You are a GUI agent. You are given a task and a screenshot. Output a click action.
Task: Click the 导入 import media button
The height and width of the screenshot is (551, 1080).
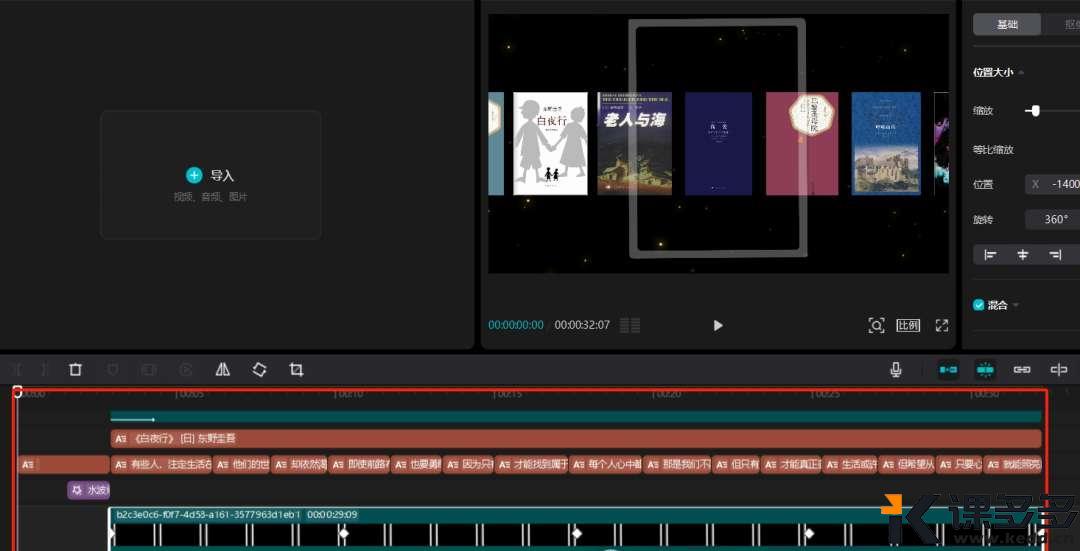(210, 176)
